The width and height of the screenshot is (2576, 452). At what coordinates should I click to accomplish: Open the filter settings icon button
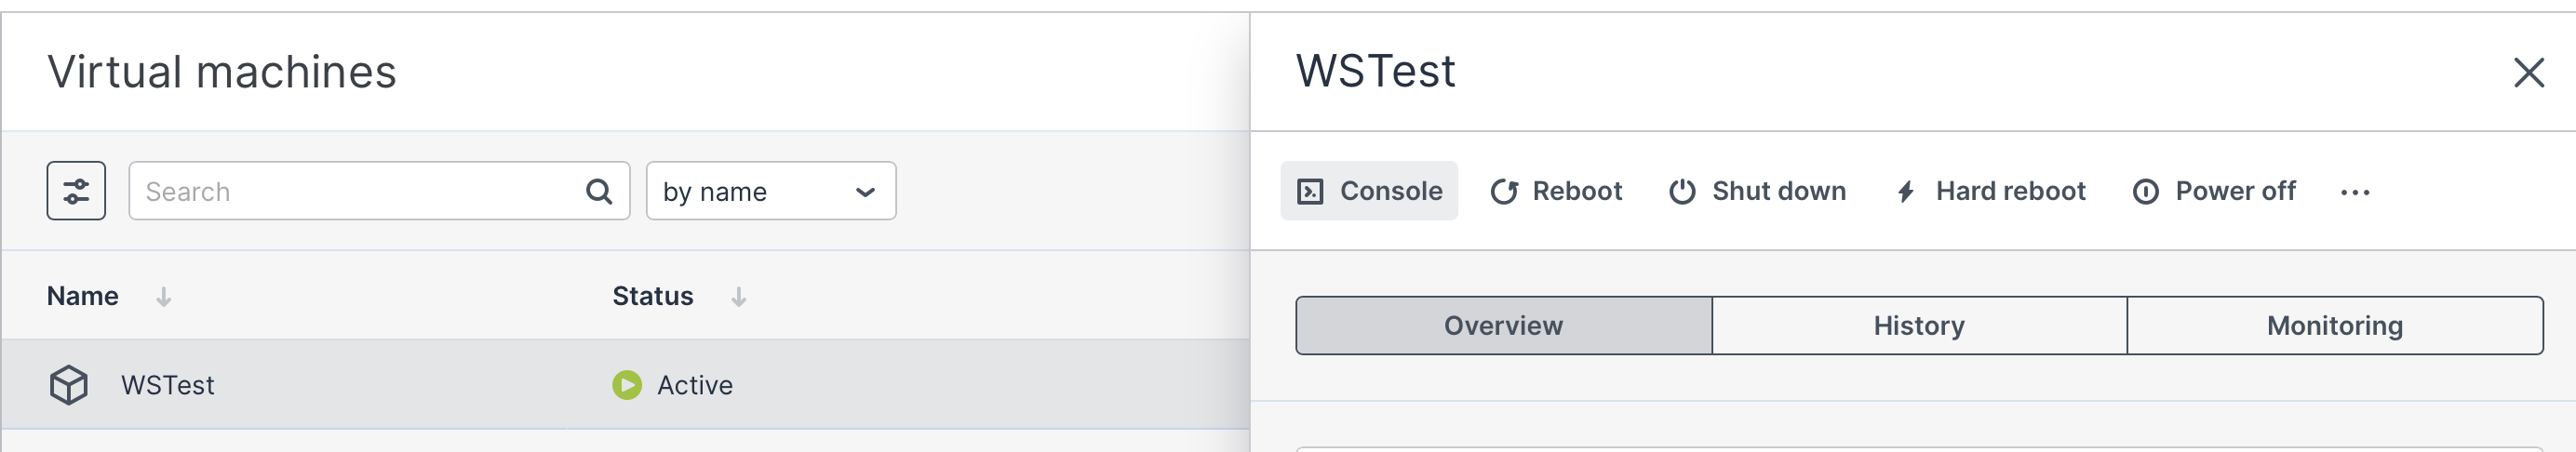[76, 191]
